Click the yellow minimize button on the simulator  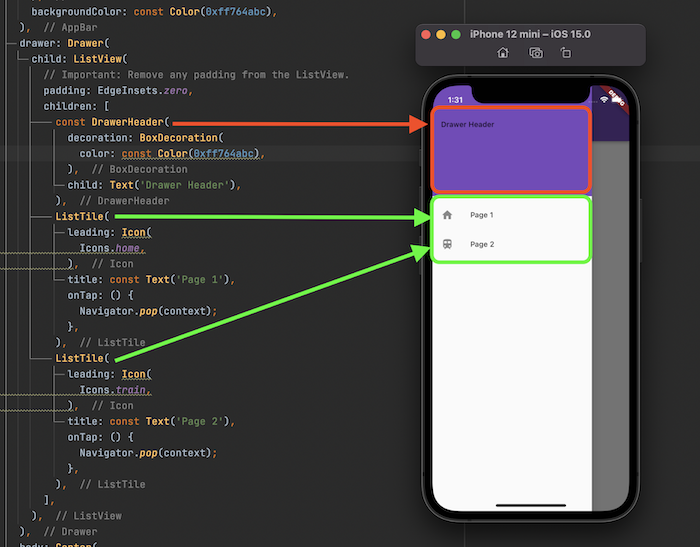tap(441, 34)
